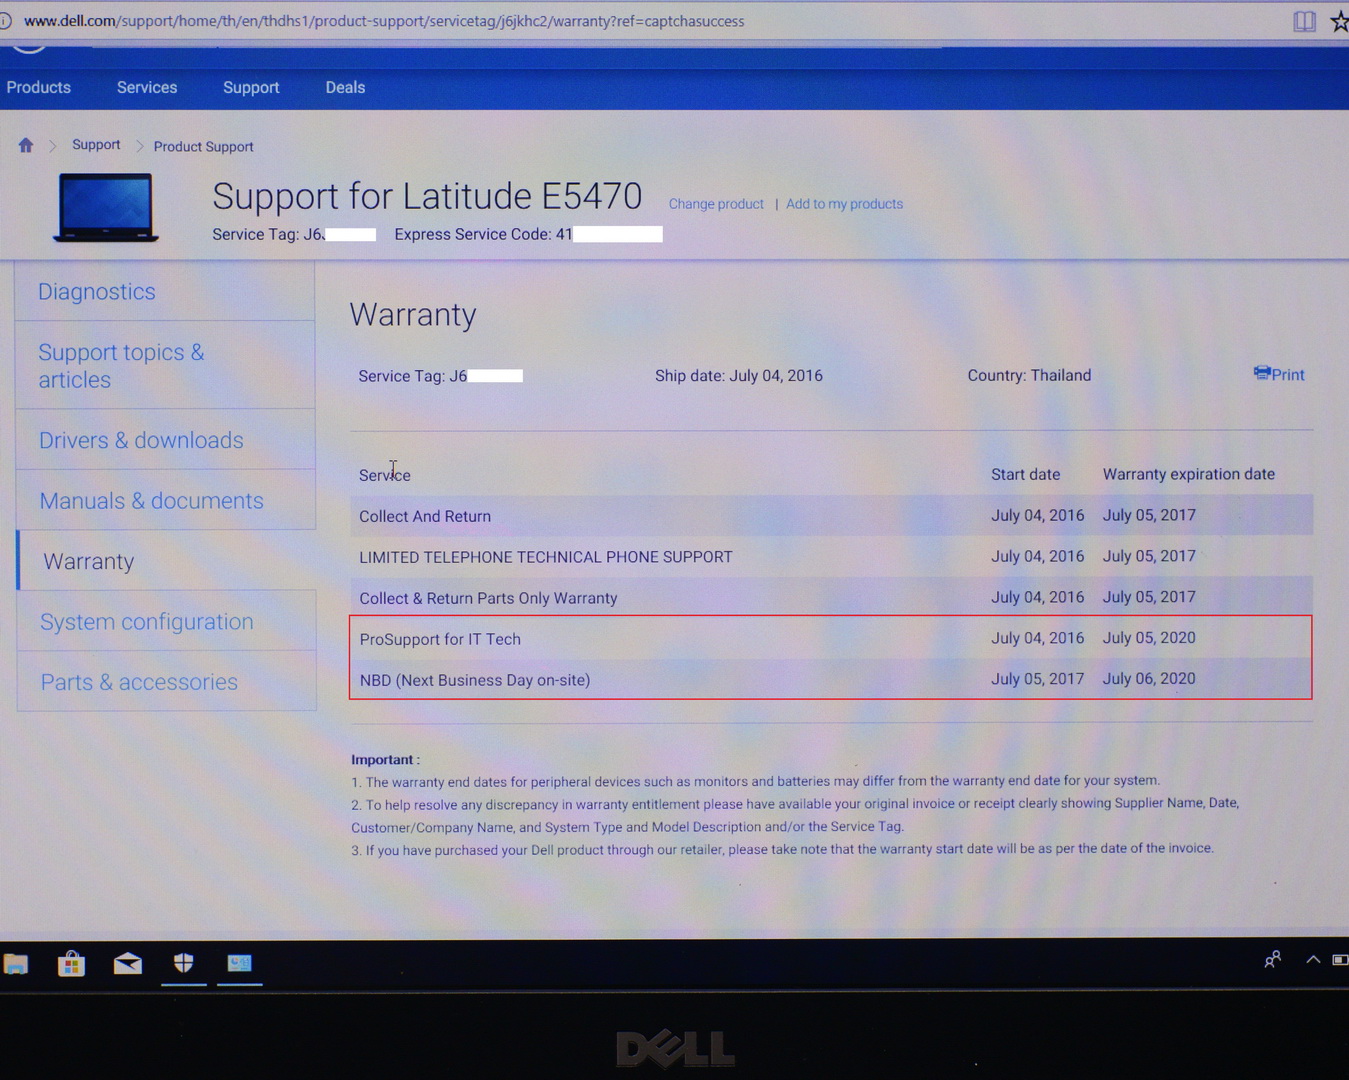The image size is (1349, 1080).
Task: Click Add to my products link
Action: [844, 204]
